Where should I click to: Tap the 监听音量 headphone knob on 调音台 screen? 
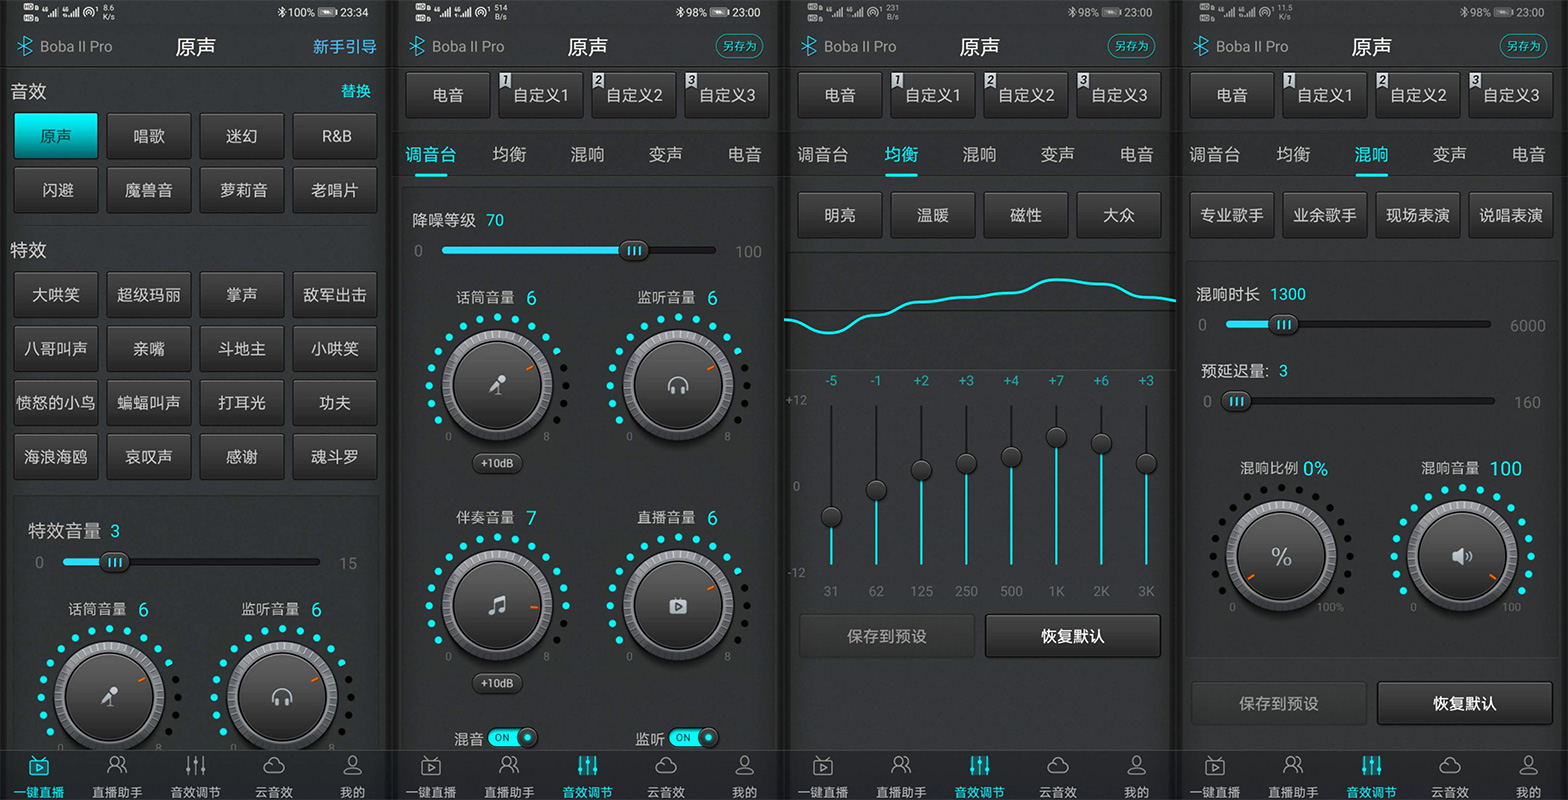(678, 386)
